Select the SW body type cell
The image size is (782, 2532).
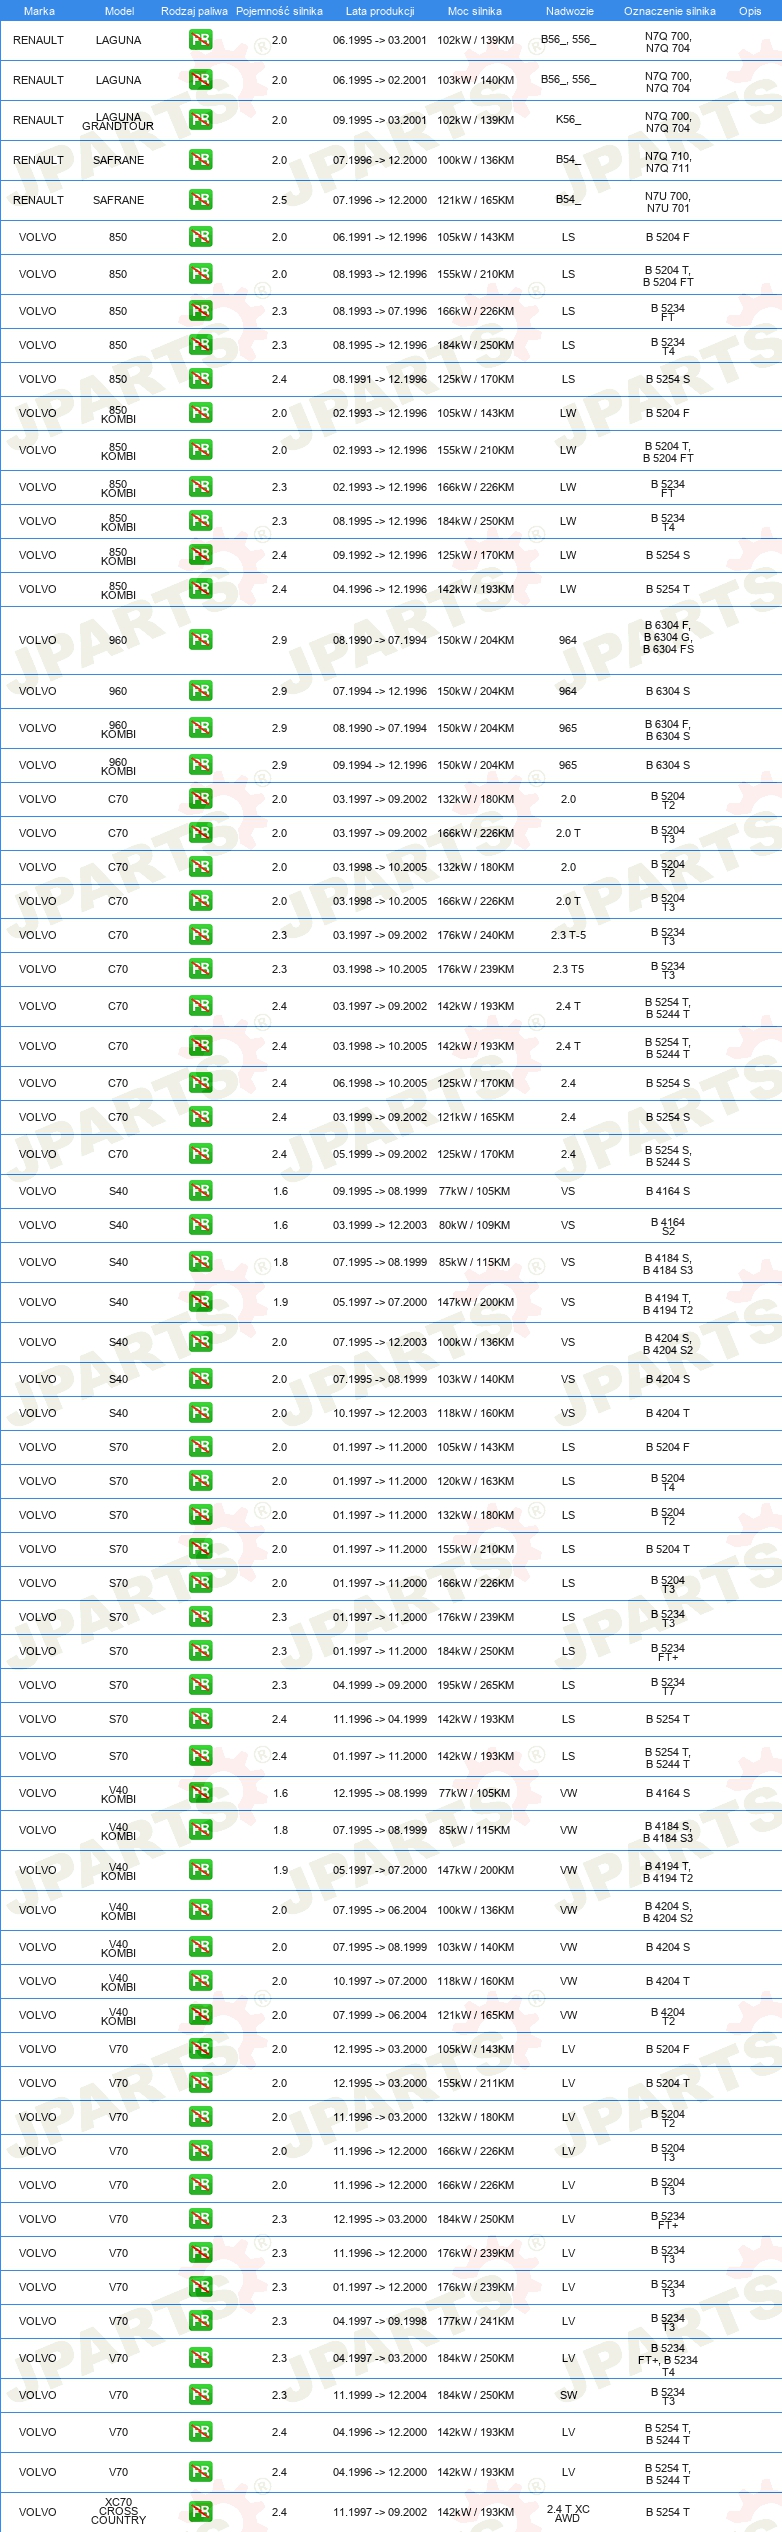(x=568, y=2395)
